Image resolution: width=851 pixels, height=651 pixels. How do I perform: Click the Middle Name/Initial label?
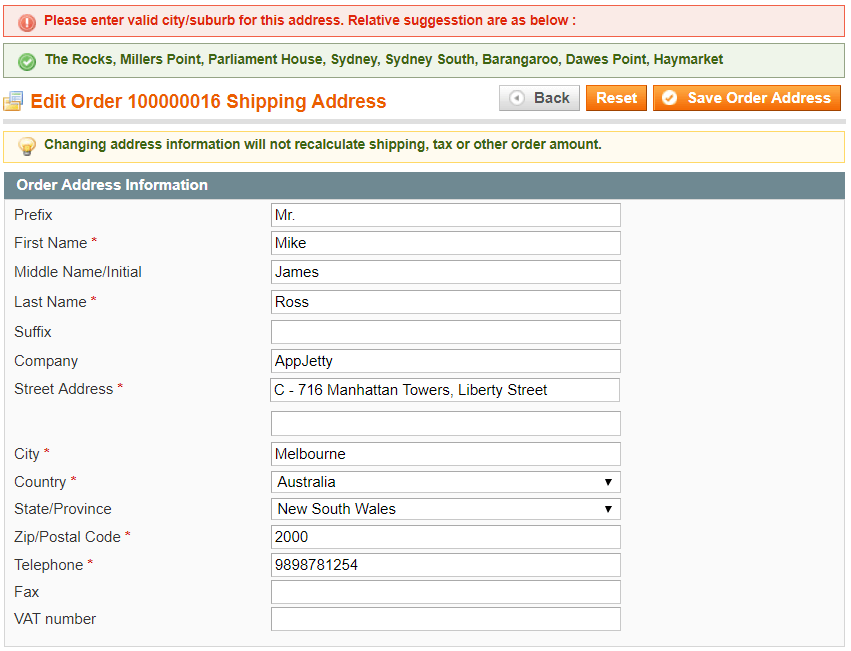point(78,272)
